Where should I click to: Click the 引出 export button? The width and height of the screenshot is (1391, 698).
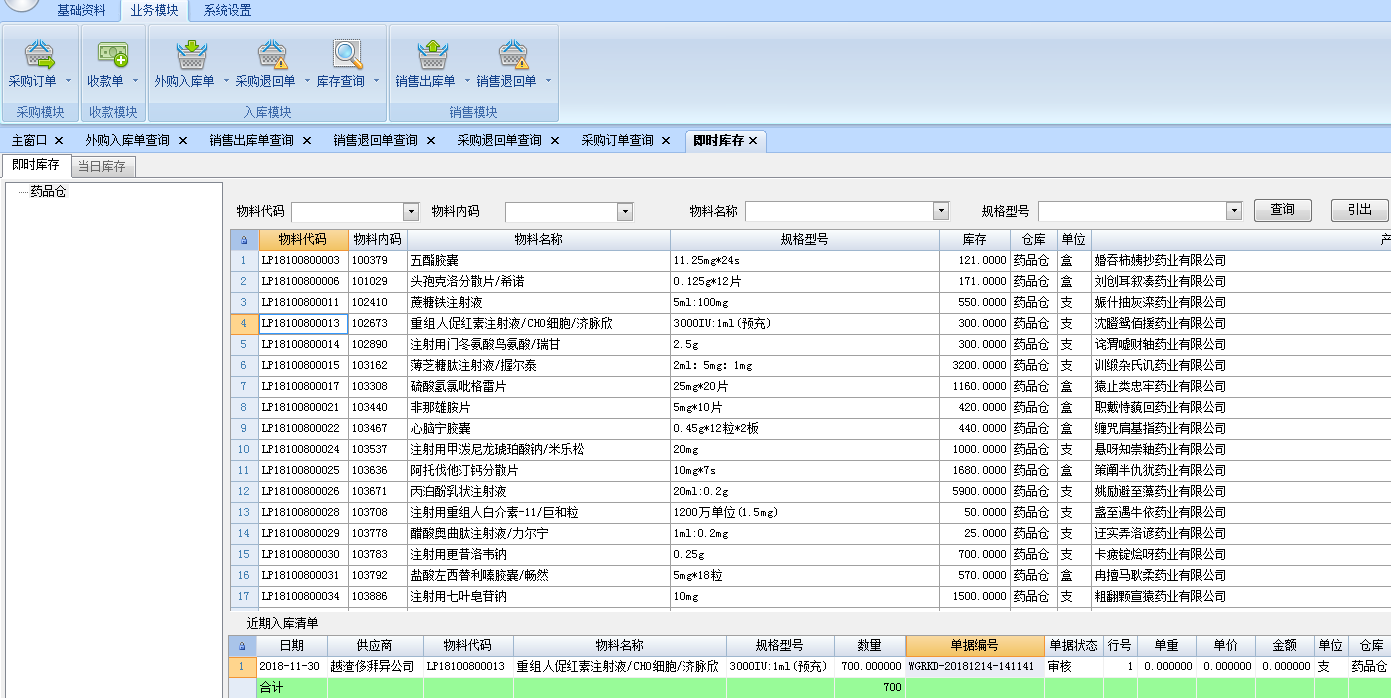1360,210
